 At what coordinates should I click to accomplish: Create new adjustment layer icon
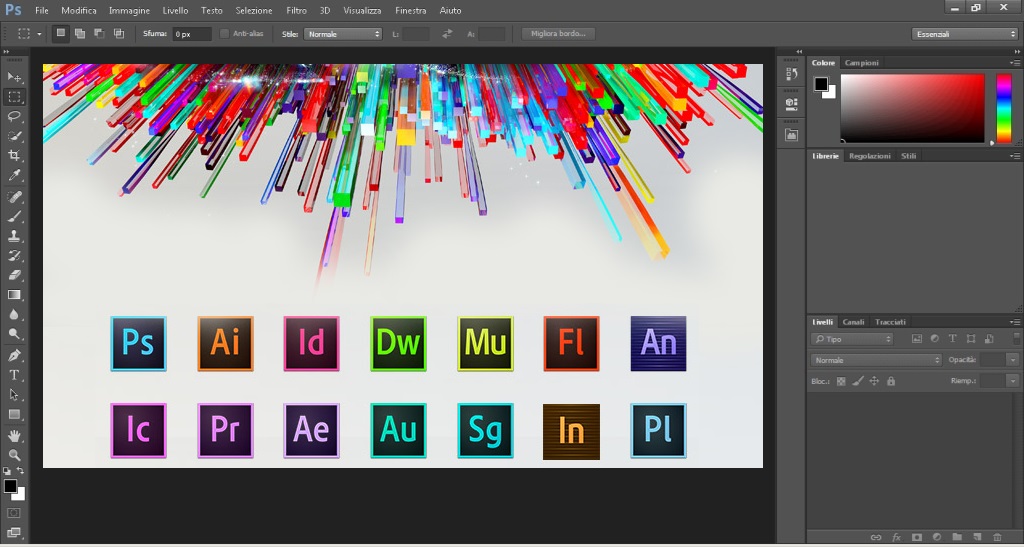[x=936, y=537]
